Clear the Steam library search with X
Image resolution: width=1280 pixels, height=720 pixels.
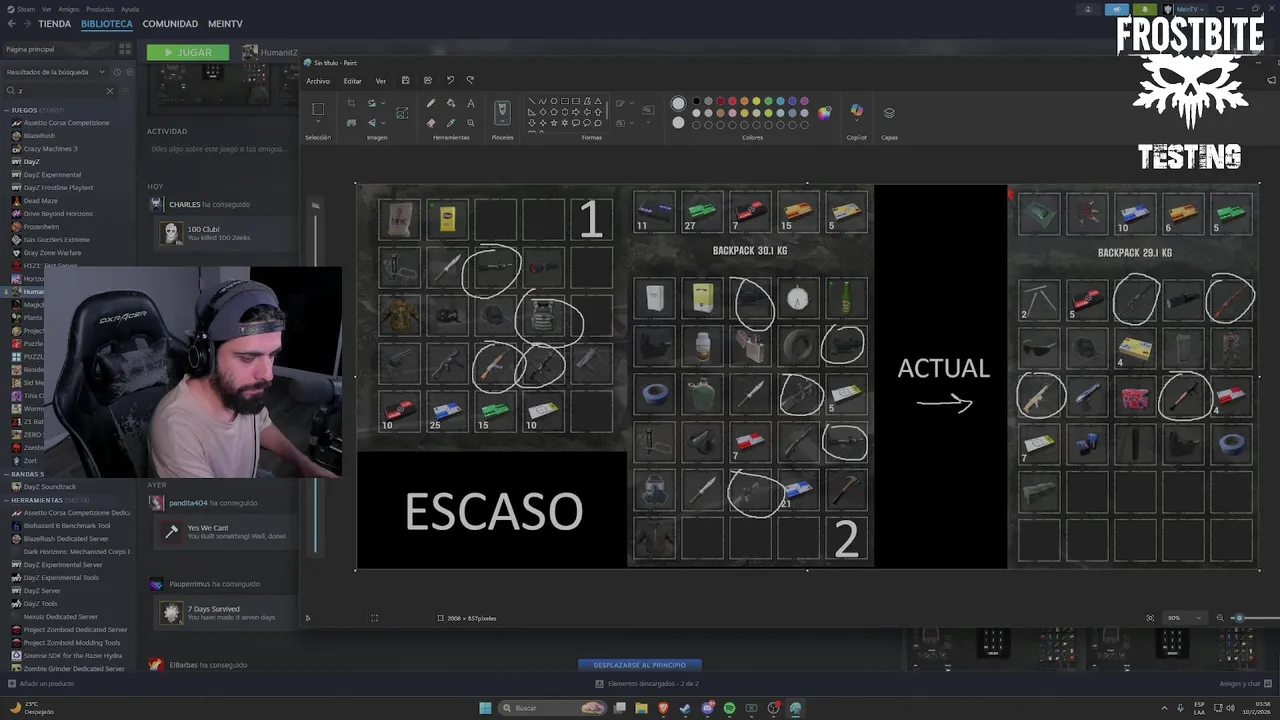[110, 91]
